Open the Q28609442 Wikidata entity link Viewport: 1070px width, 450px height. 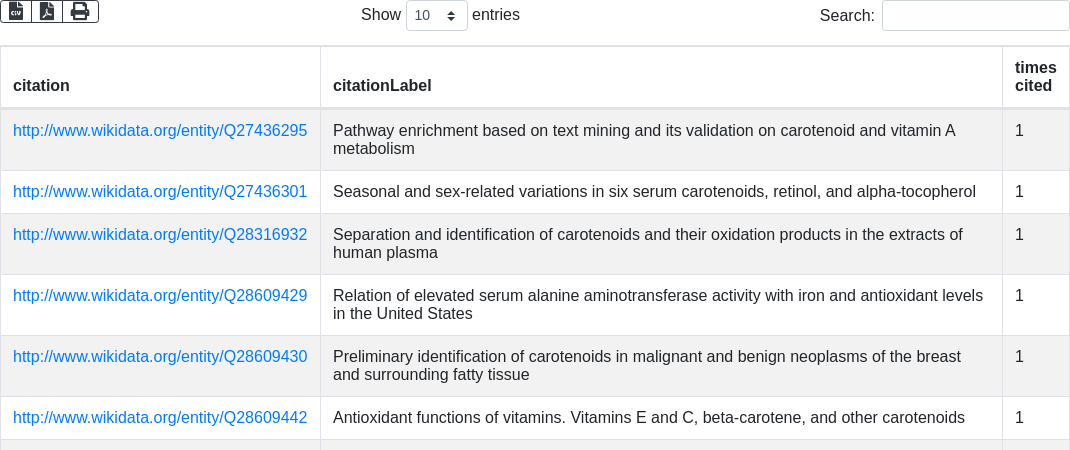160,418
